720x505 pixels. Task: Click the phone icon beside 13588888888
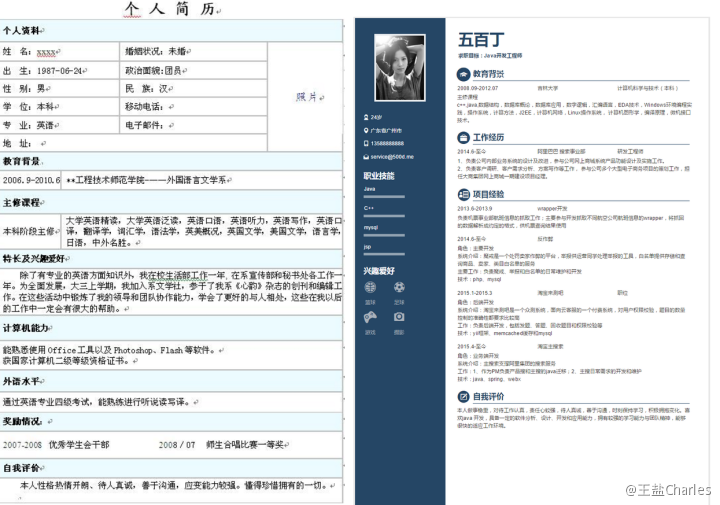pyautogui.click(x=366, y=143)
